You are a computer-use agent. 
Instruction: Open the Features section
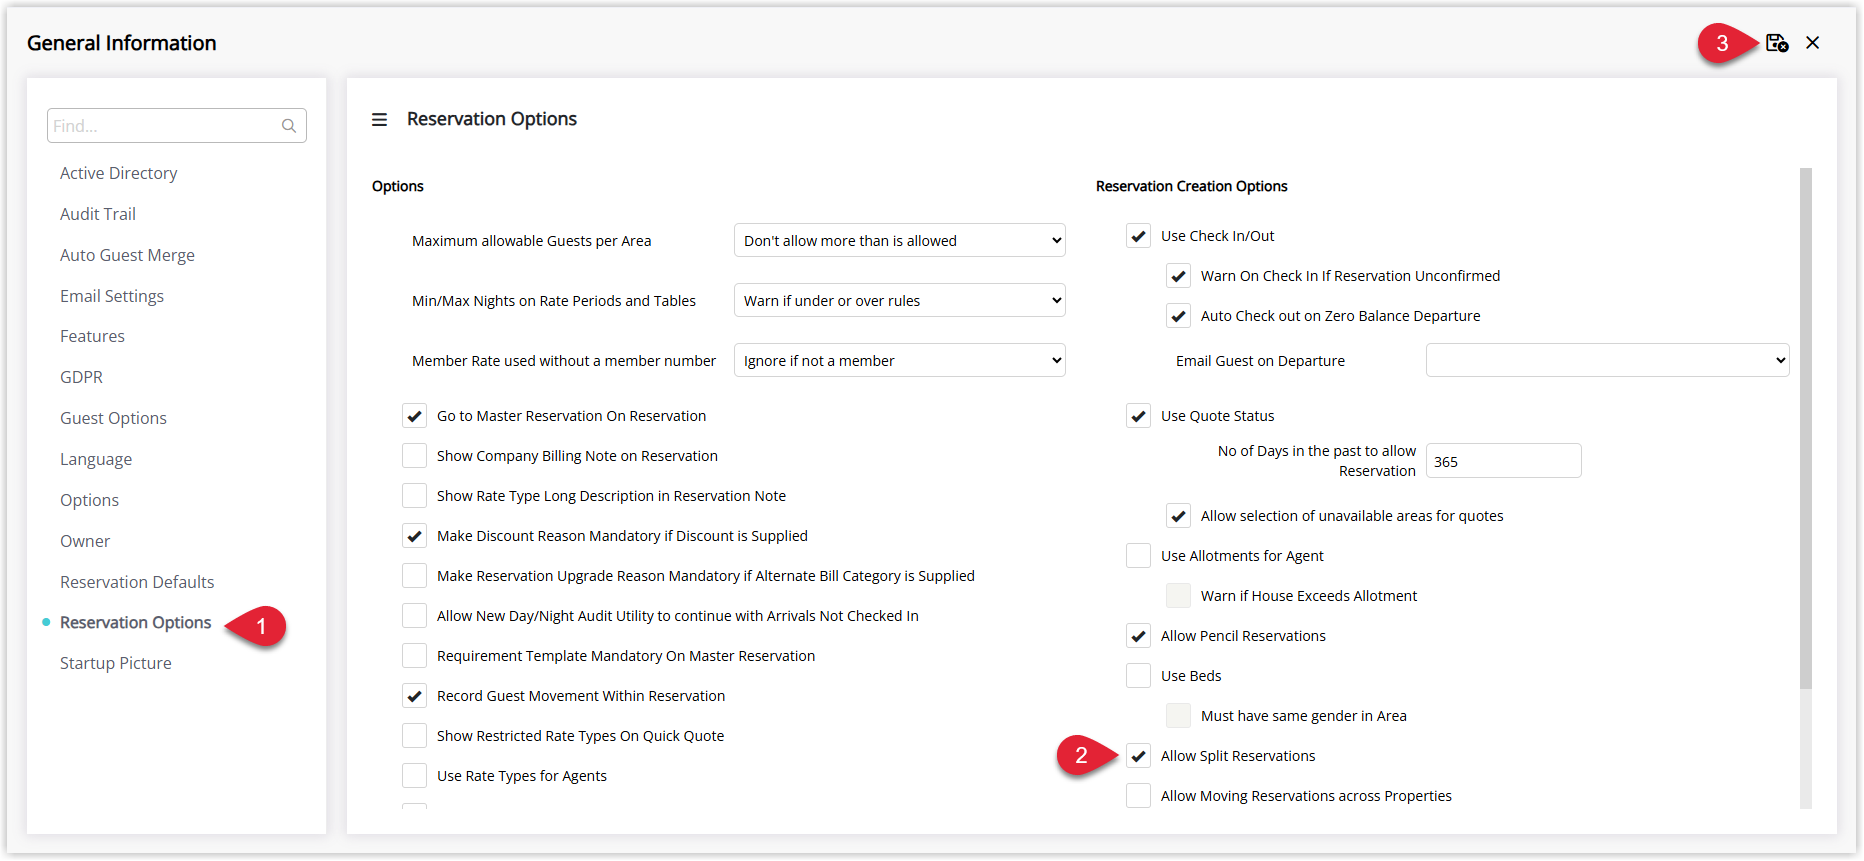(x=92, y=336)
